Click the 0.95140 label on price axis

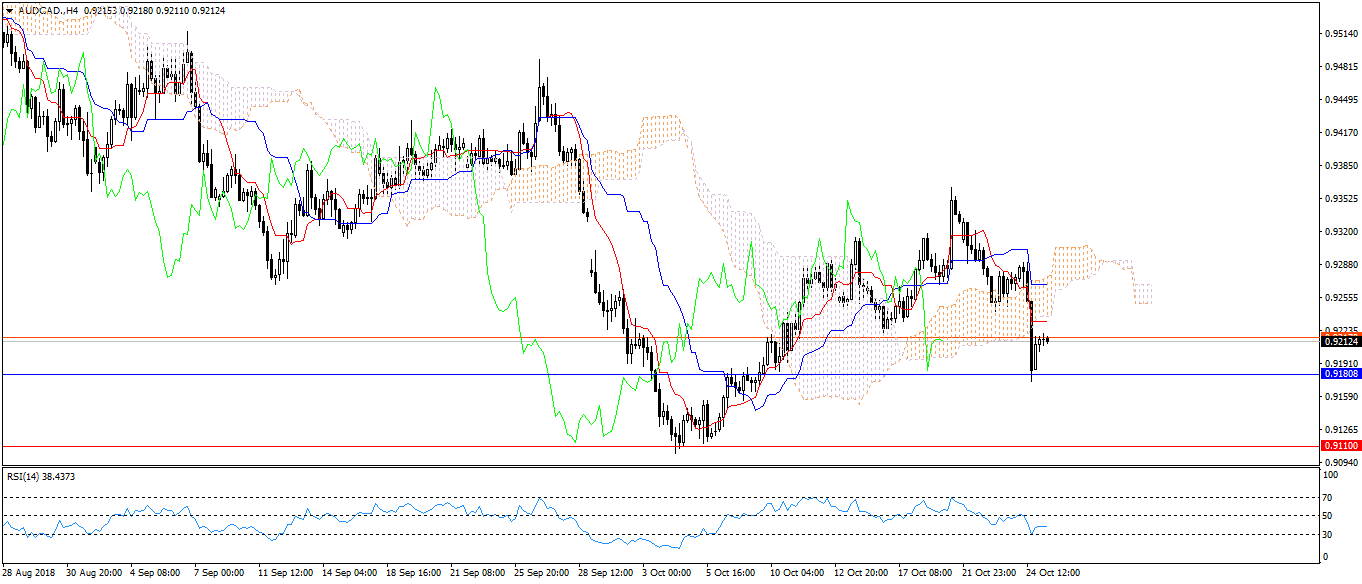pos(1339,34)
